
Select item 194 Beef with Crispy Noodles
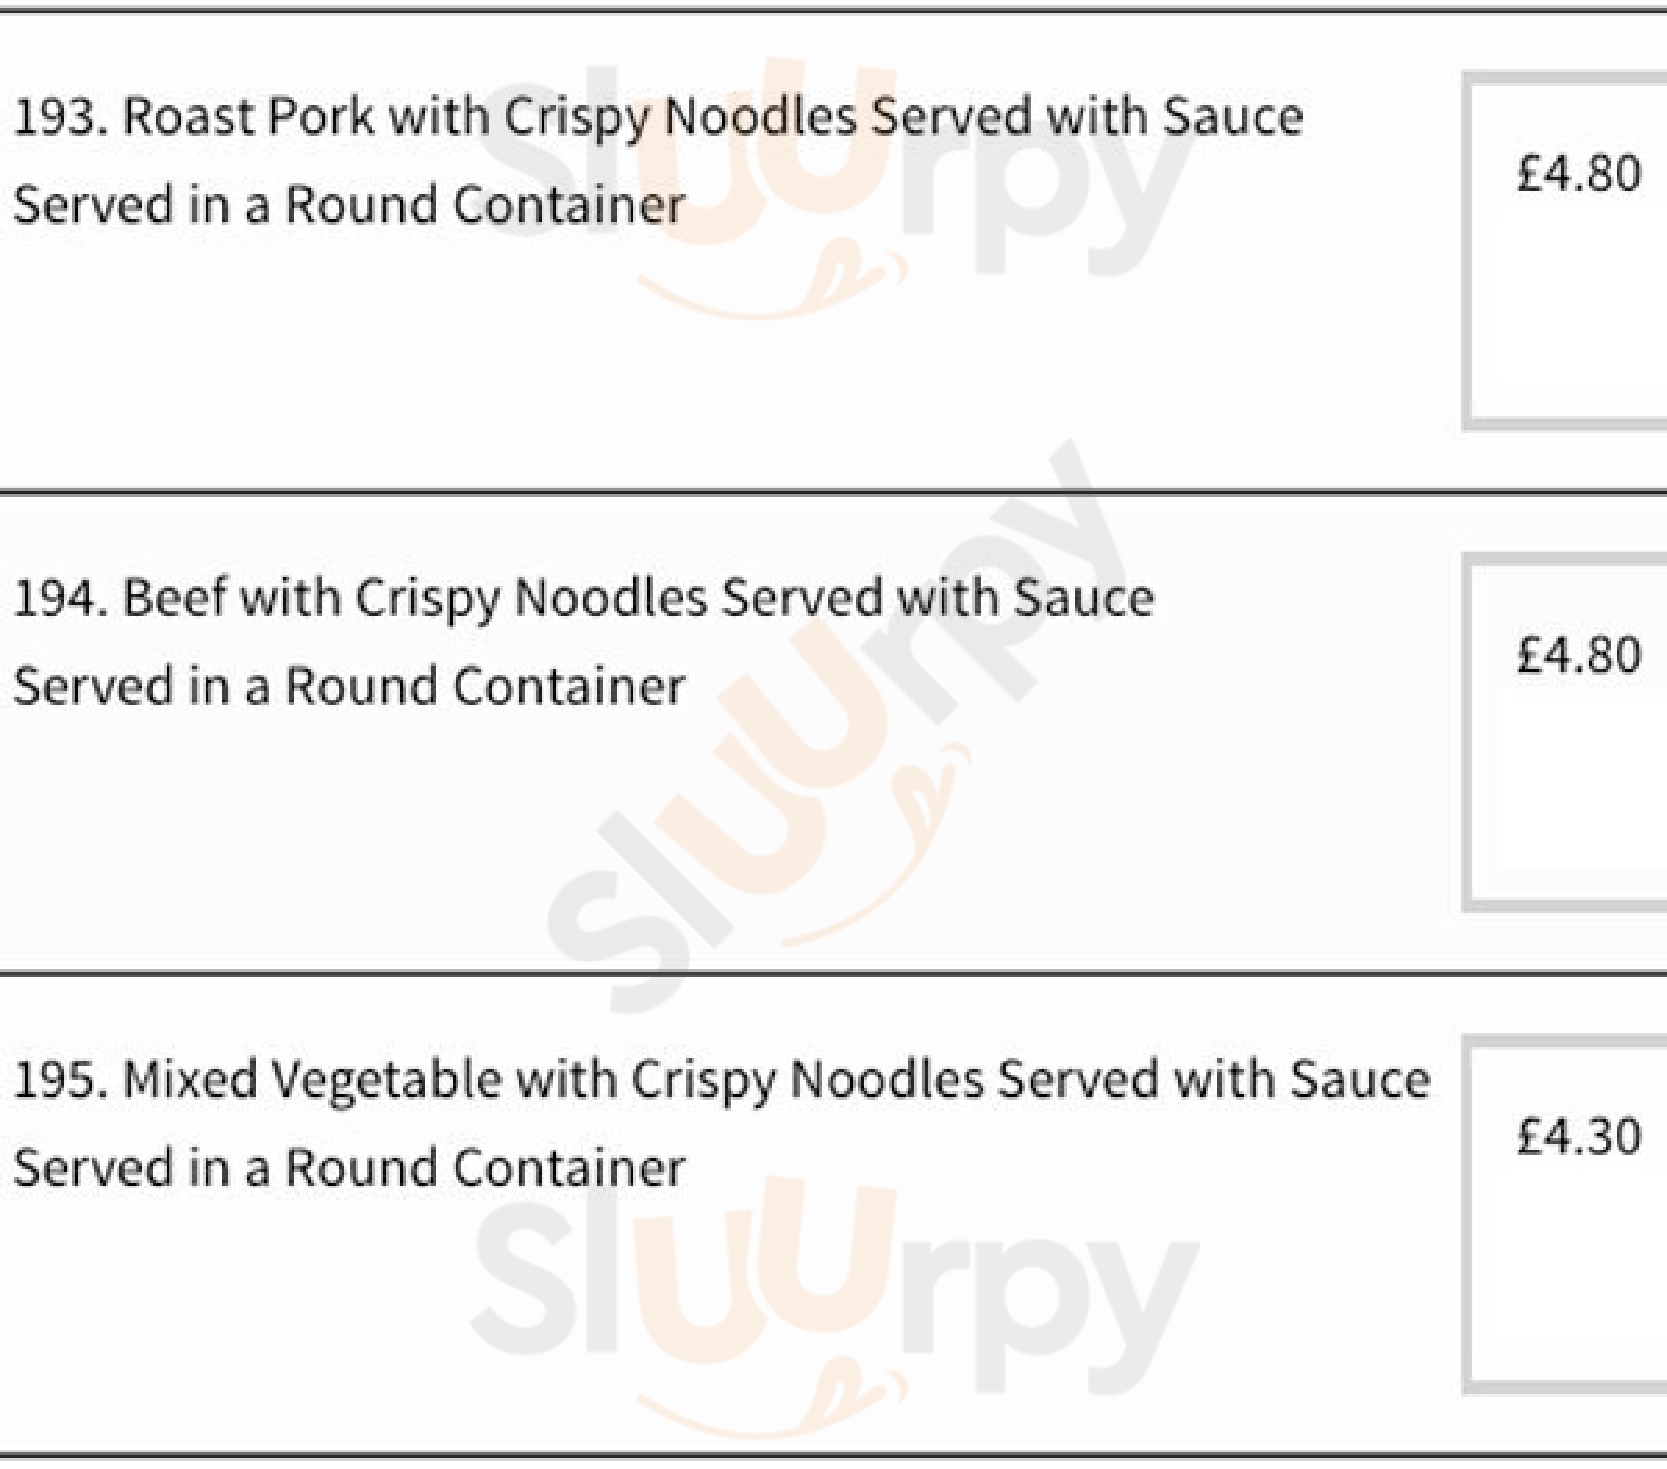[583, 598]
